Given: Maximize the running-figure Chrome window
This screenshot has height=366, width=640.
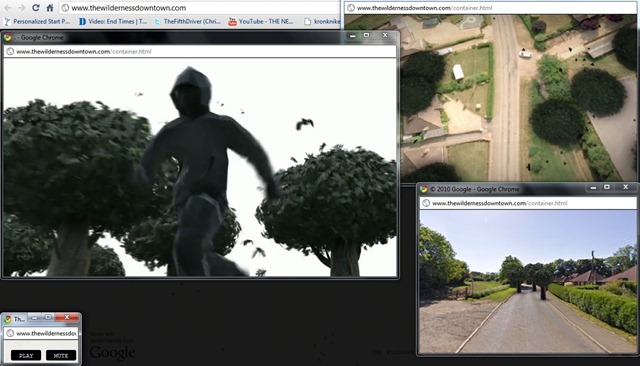Looking at the screenshot, I should tap(367, 35).
